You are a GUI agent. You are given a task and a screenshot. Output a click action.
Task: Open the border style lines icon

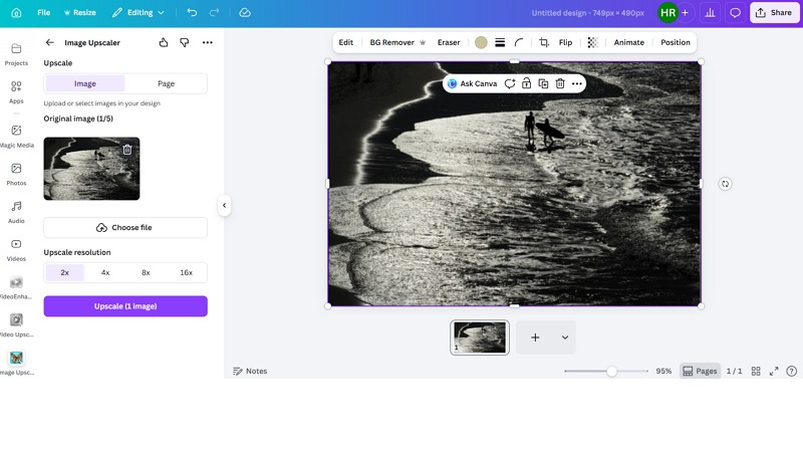pos(500,42)
